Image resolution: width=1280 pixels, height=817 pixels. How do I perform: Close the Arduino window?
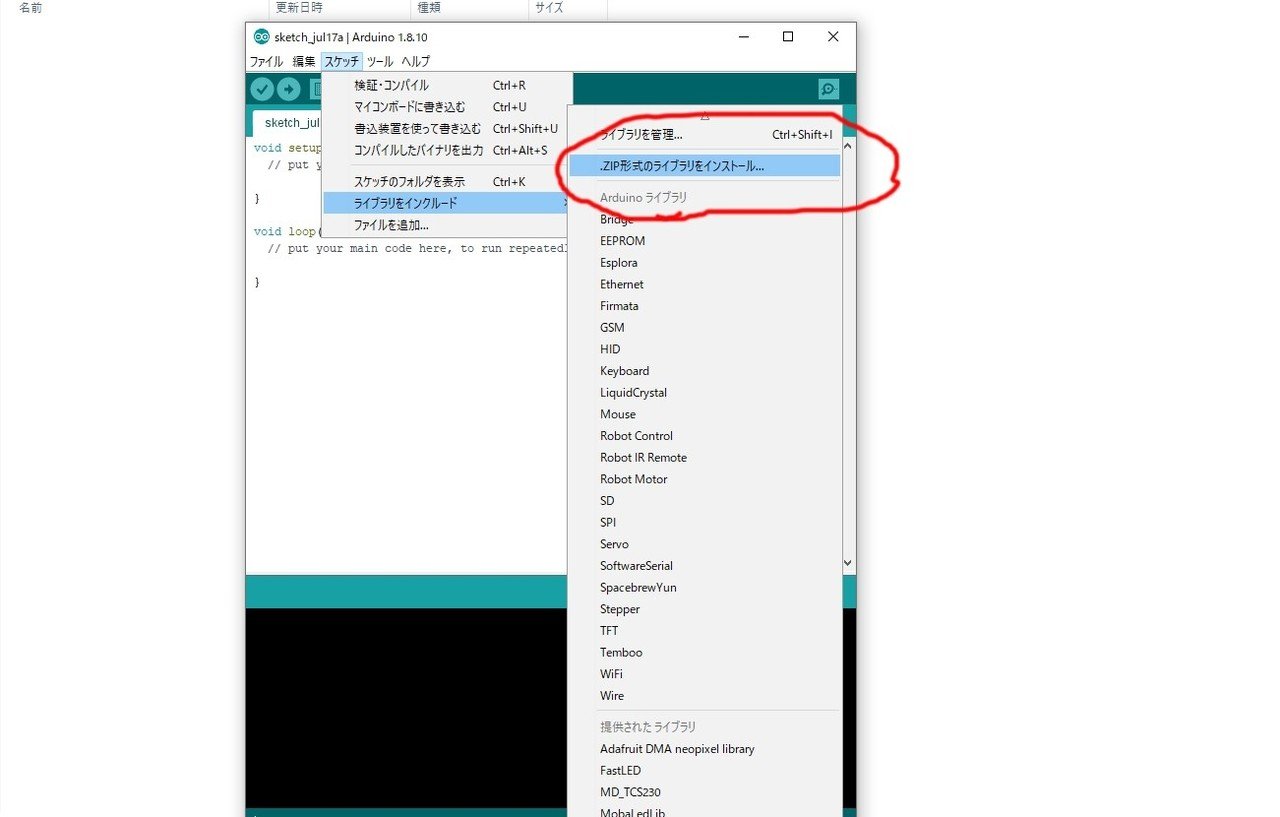pos(833,37)
